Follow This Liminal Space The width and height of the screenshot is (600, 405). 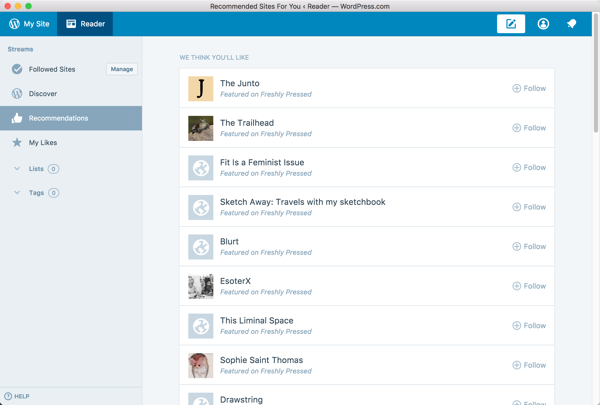(x=529, y=325)
